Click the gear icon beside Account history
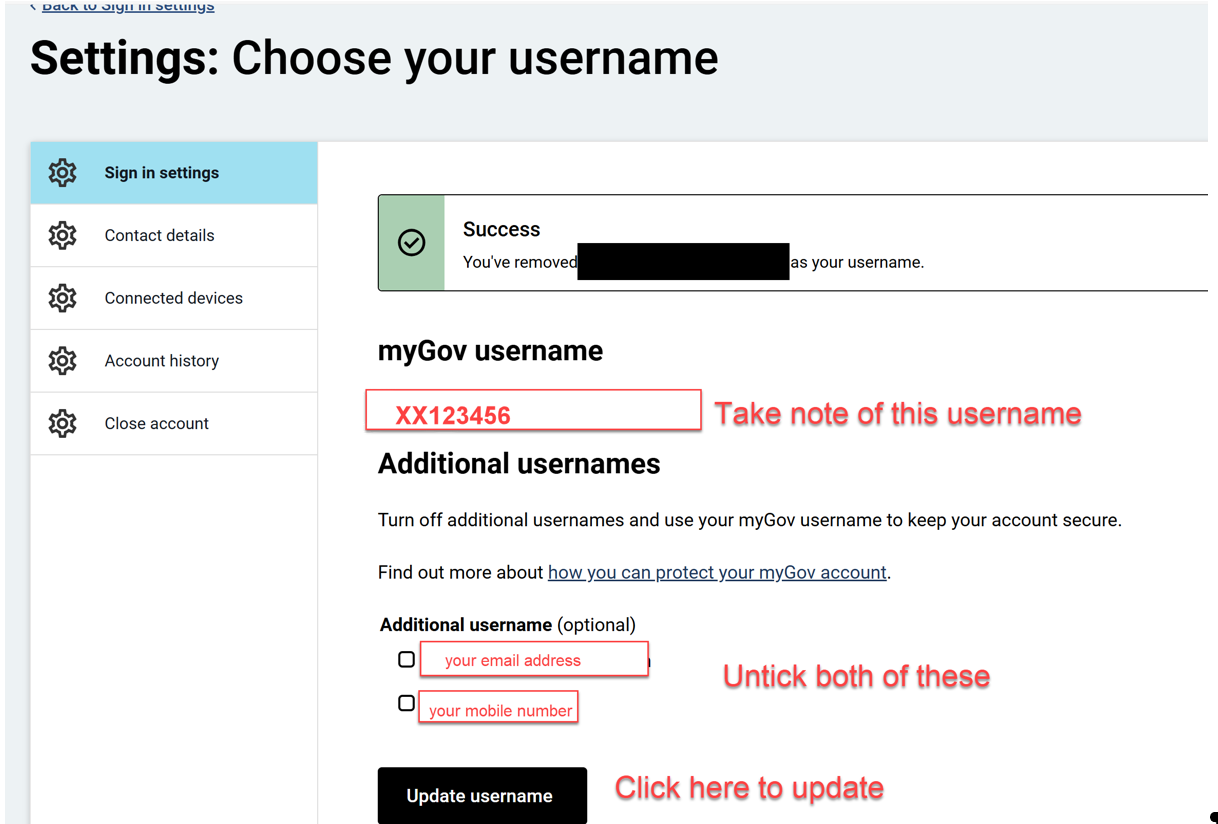Viewport: 1218px width, 824px height. pos(62,361)
